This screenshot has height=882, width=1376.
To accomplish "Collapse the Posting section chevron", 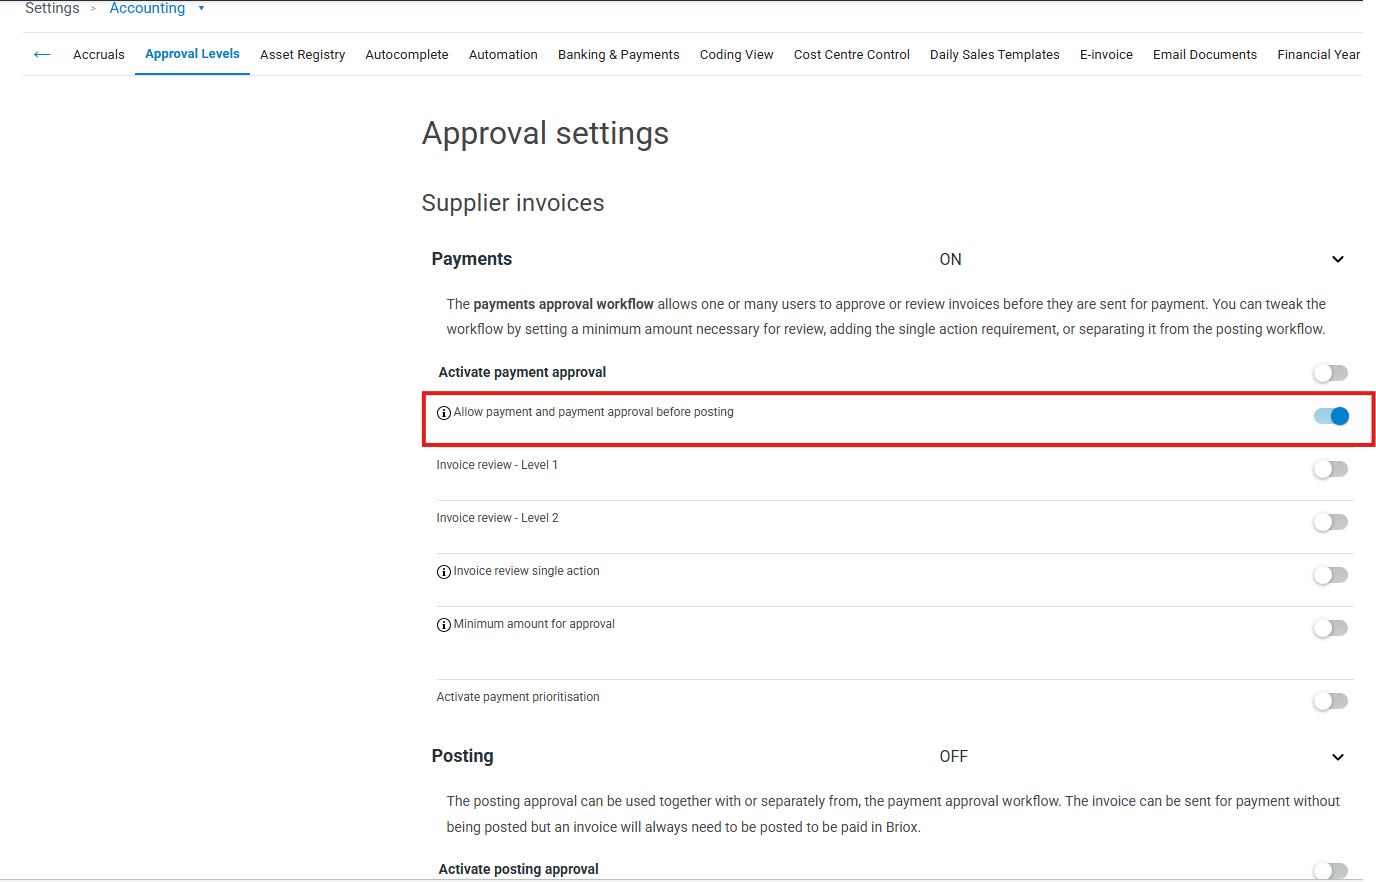I will (x=1337, y=757).
